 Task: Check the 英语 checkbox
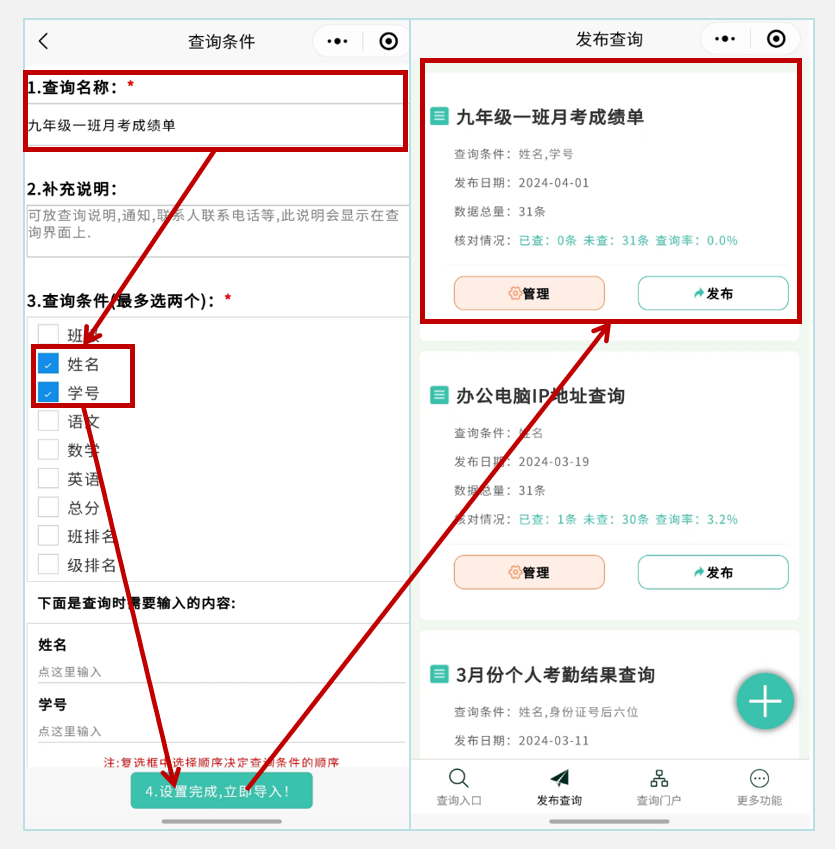pos(48,478)
